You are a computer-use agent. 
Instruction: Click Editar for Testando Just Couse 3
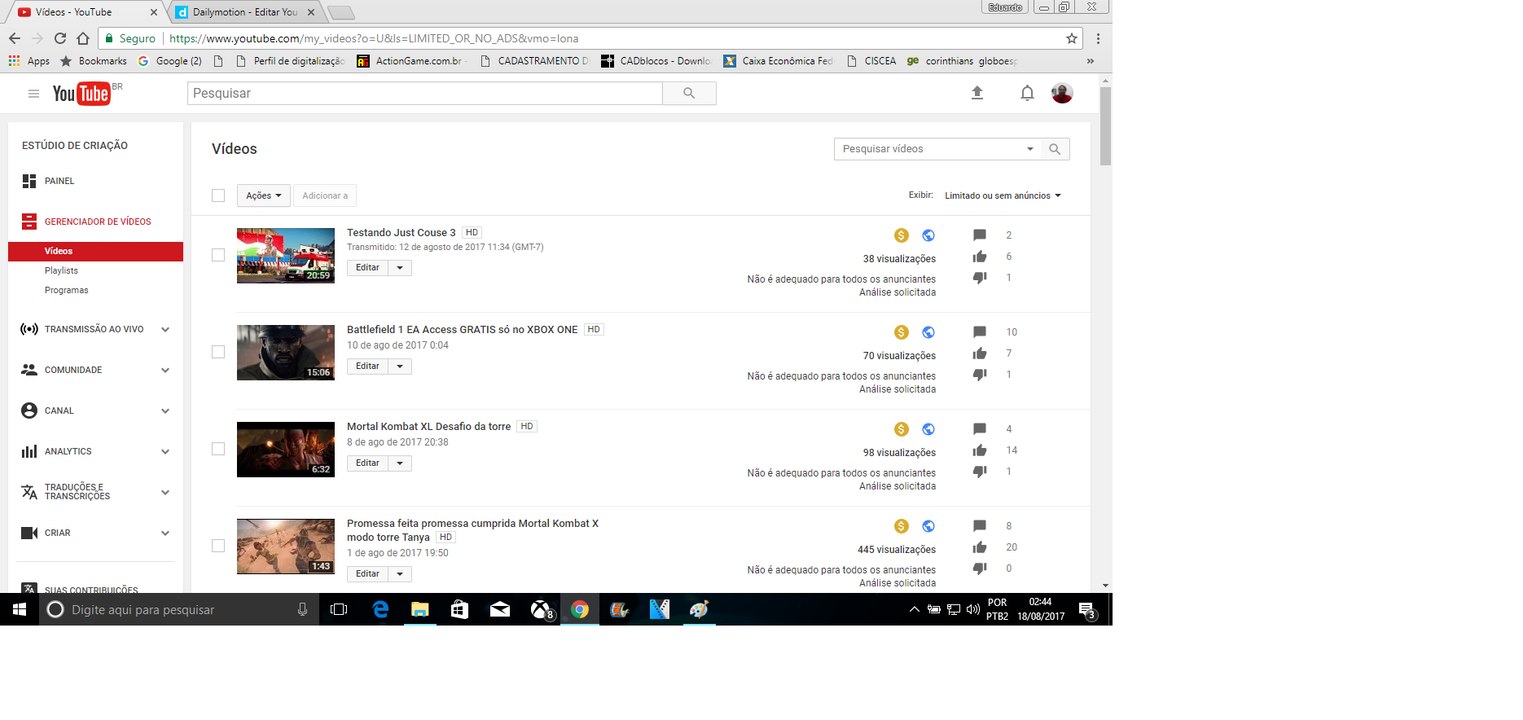click(368, 268)
